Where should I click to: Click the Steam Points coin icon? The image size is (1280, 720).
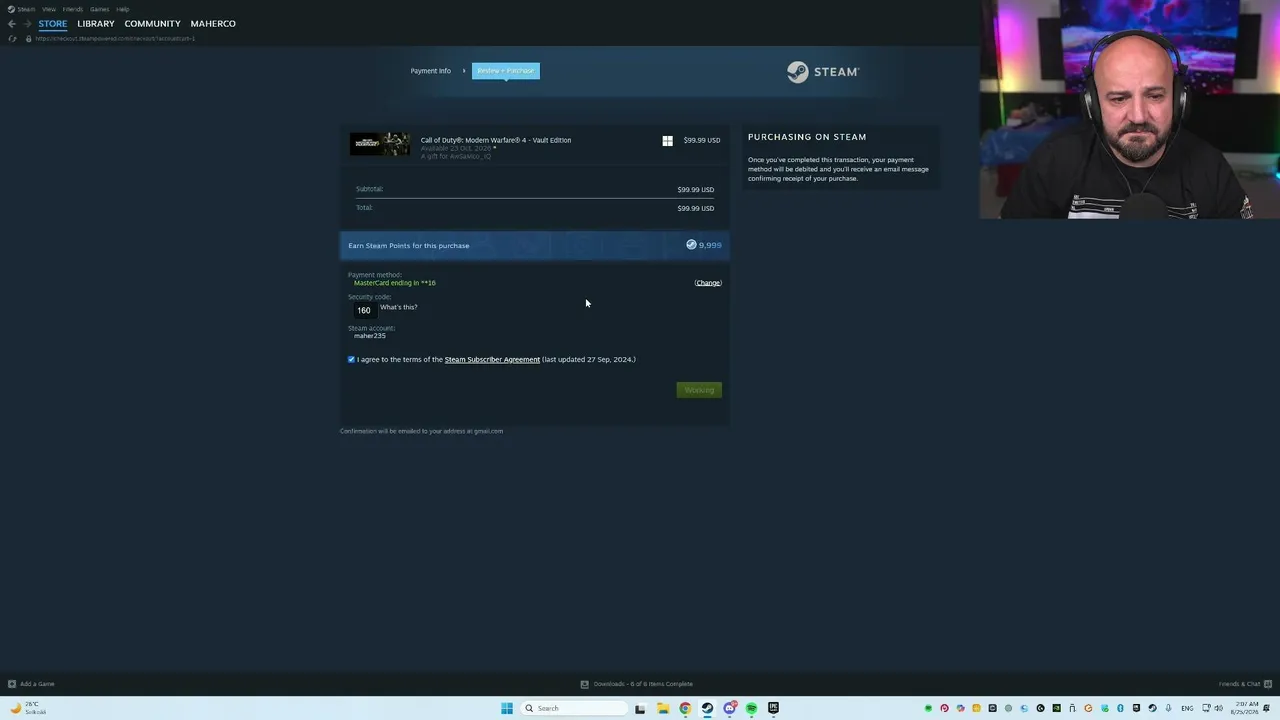[691, 245]
